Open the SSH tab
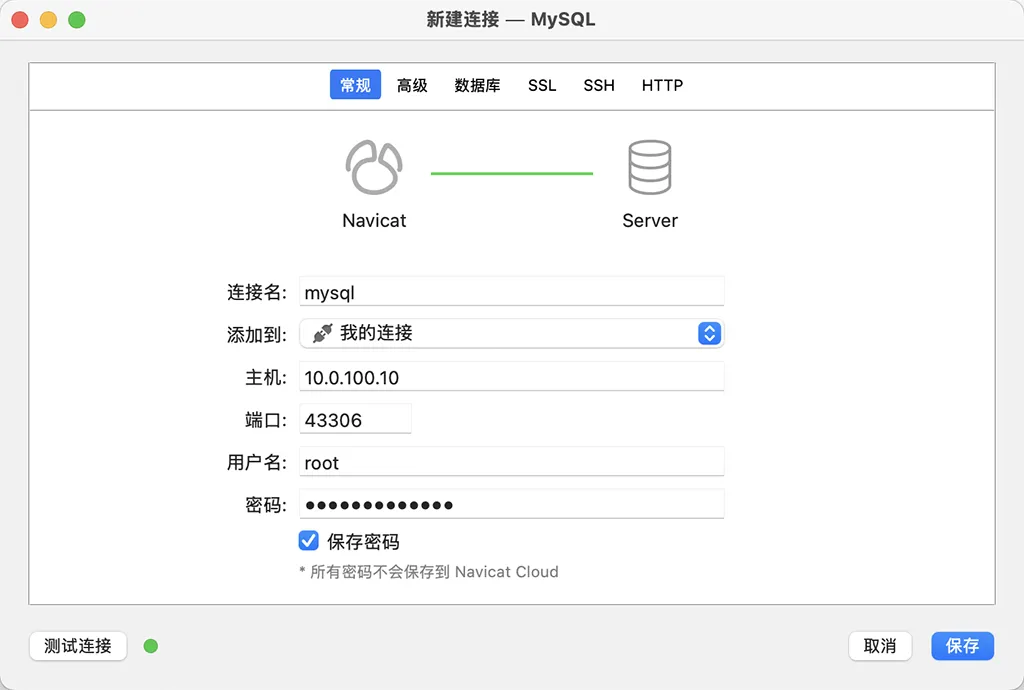This screenshot has height=690, width=1024. (x=599, y=85)
